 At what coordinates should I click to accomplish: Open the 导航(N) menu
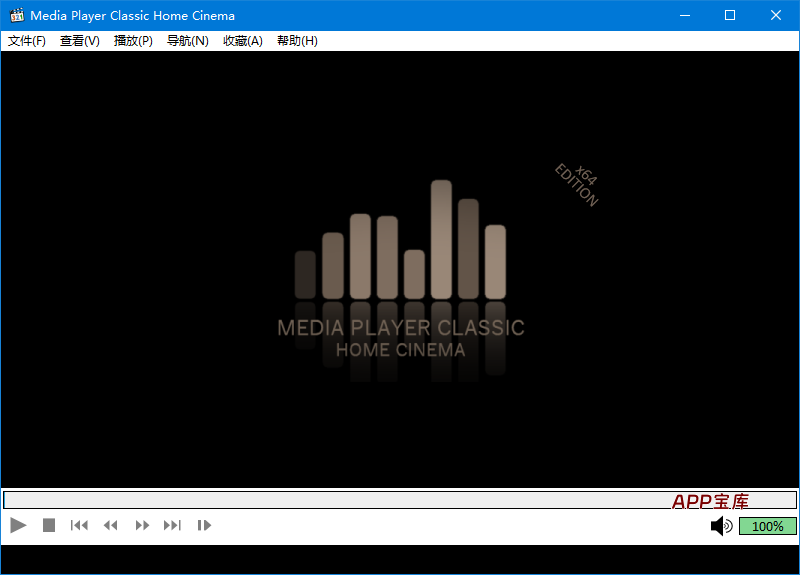188,41
